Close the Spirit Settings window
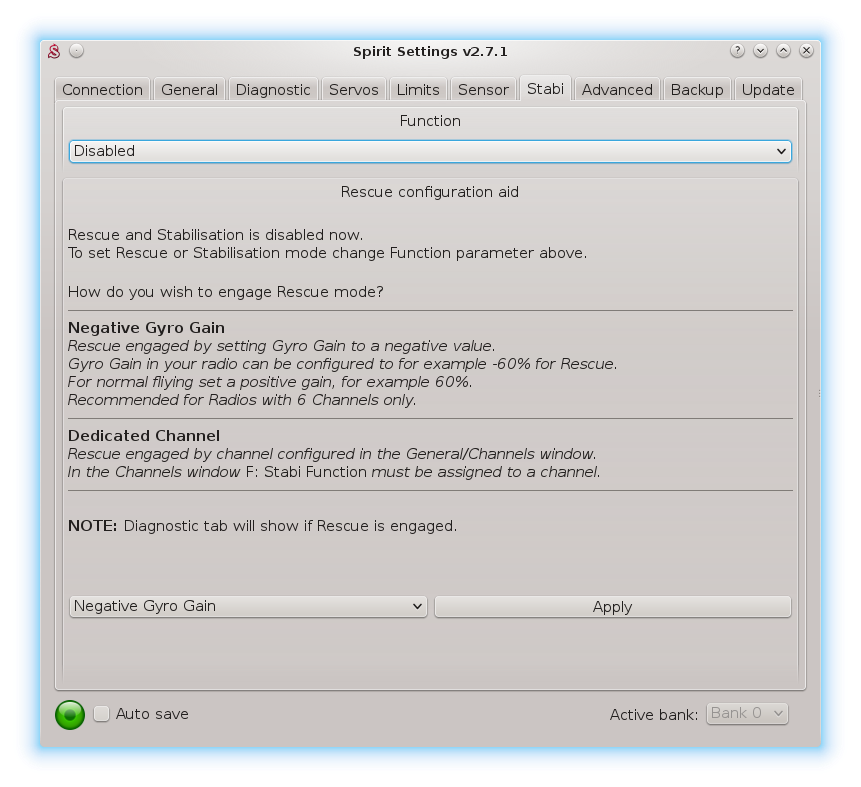The width and height of the screenshot is (861, 787). (x=806, y=51)
